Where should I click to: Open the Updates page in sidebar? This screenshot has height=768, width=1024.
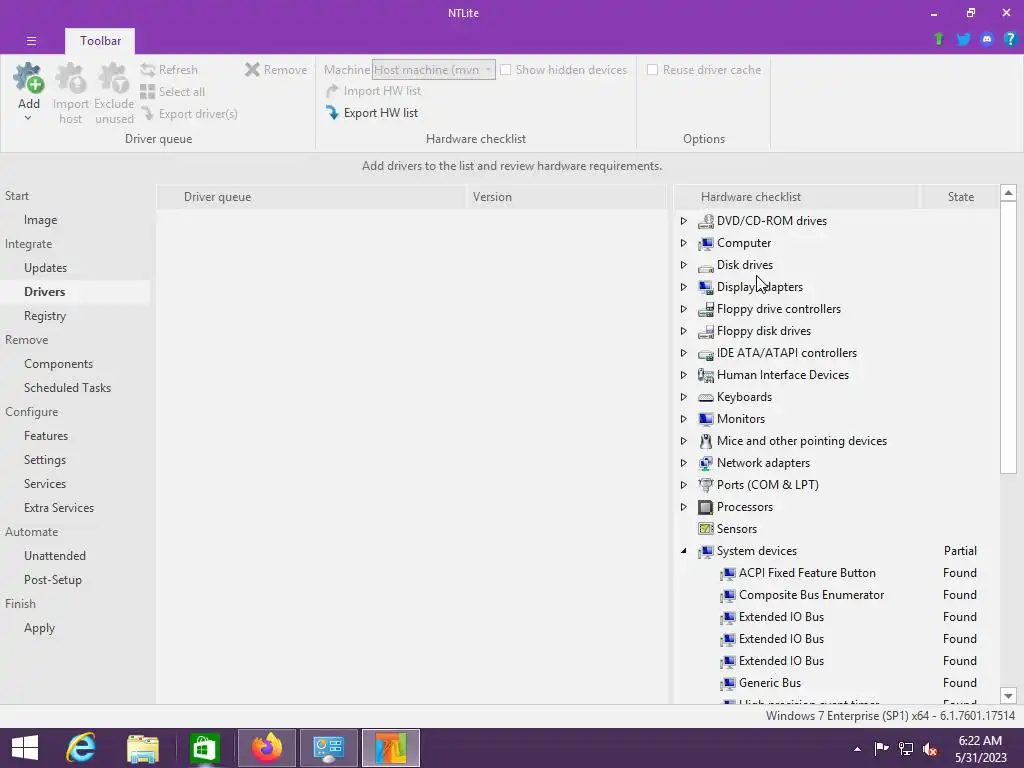[45, 268]
